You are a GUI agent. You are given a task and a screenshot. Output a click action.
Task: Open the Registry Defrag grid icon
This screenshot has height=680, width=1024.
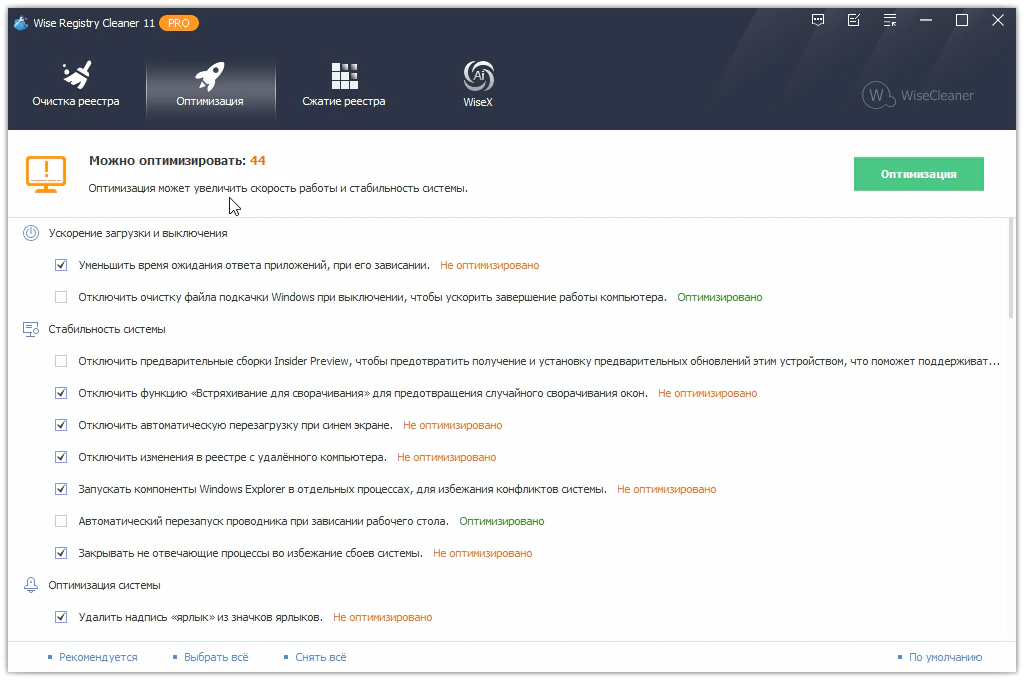pyautogui.click(x=344, y=76)
